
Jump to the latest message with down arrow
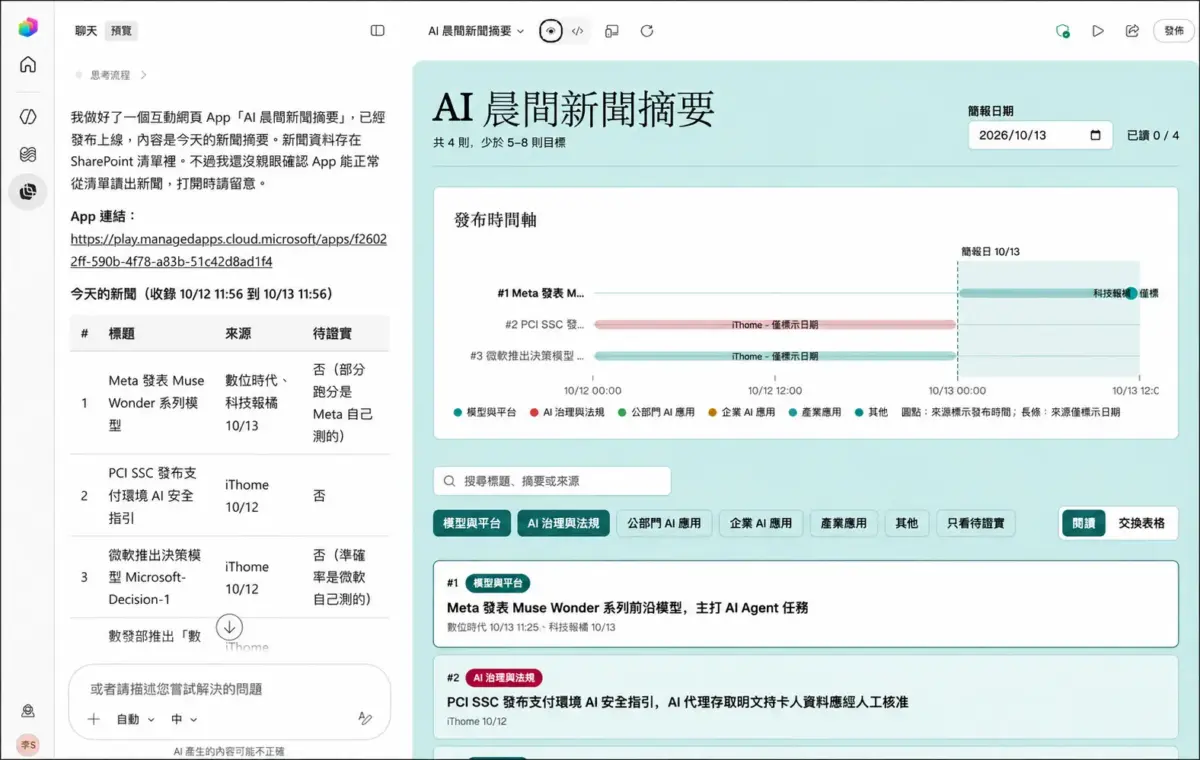(x=230, y=628)
